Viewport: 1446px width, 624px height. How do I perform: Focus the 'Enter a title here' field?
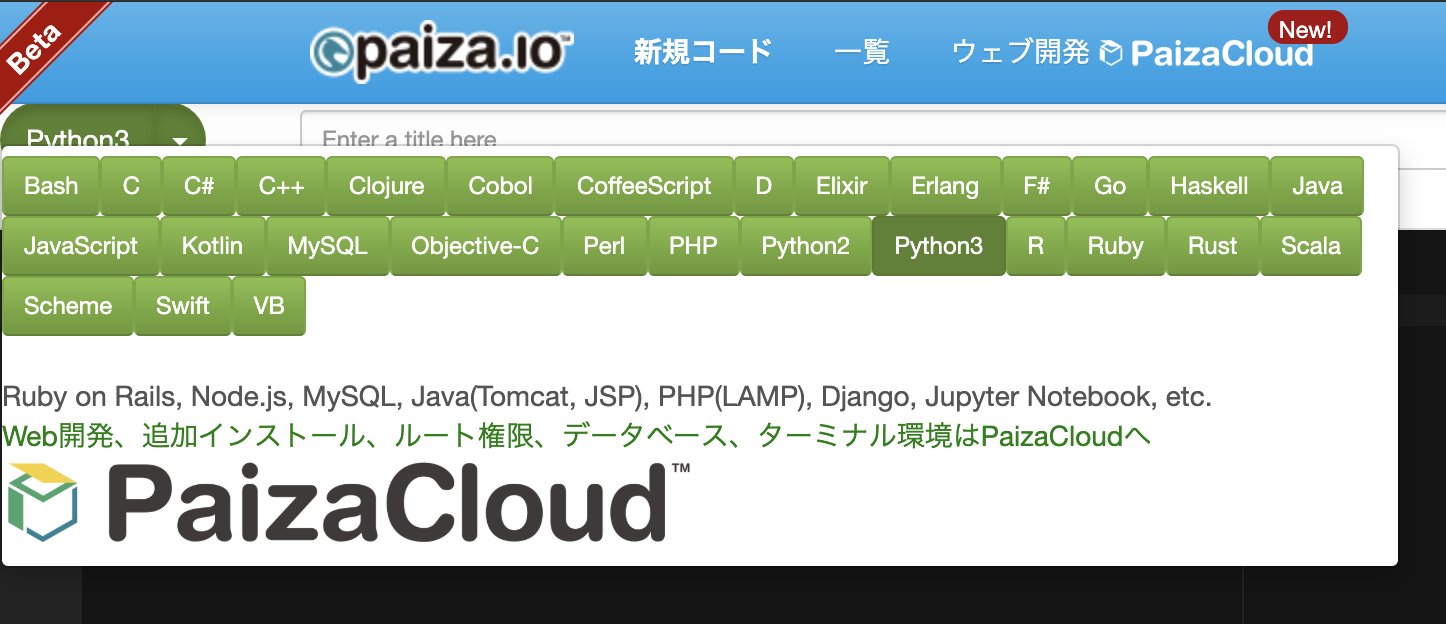pyautogui.click(x=873, y=138)
